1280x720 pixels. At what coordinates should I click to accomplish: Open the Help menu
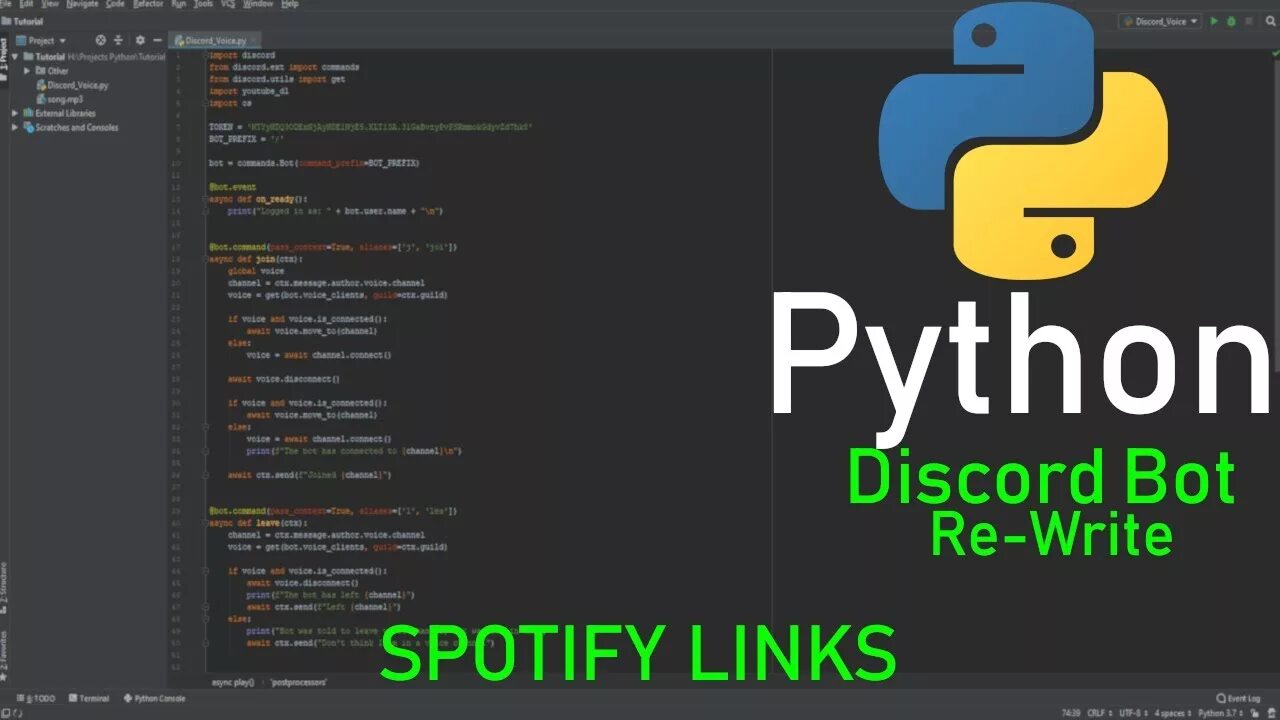290,4
